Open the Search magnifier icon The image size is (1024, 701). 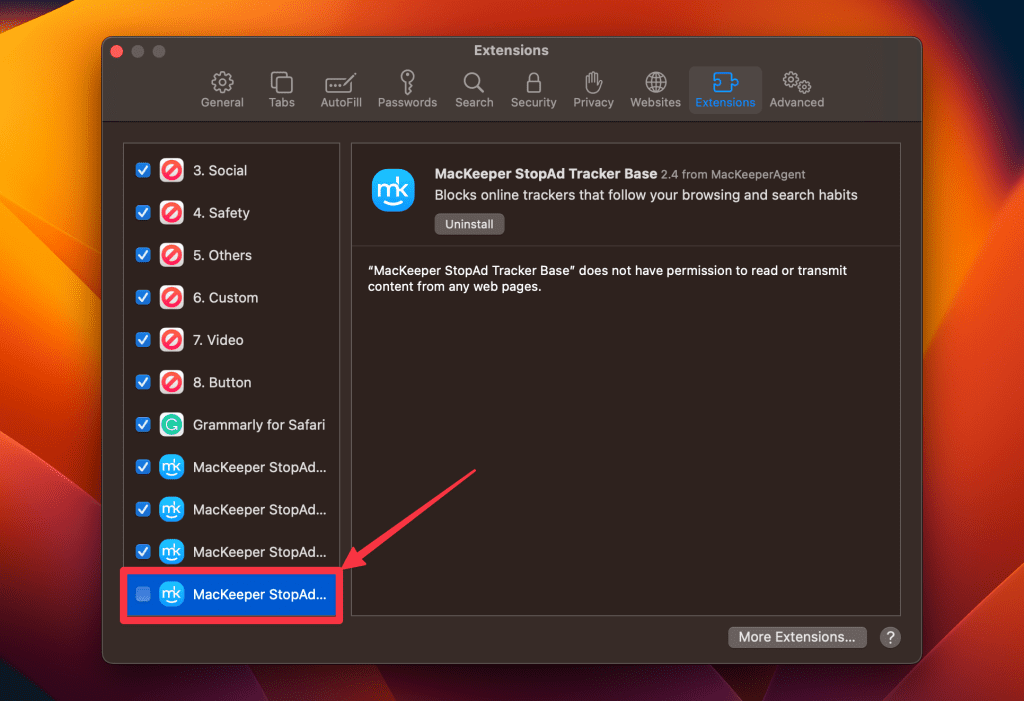(474, 83)
